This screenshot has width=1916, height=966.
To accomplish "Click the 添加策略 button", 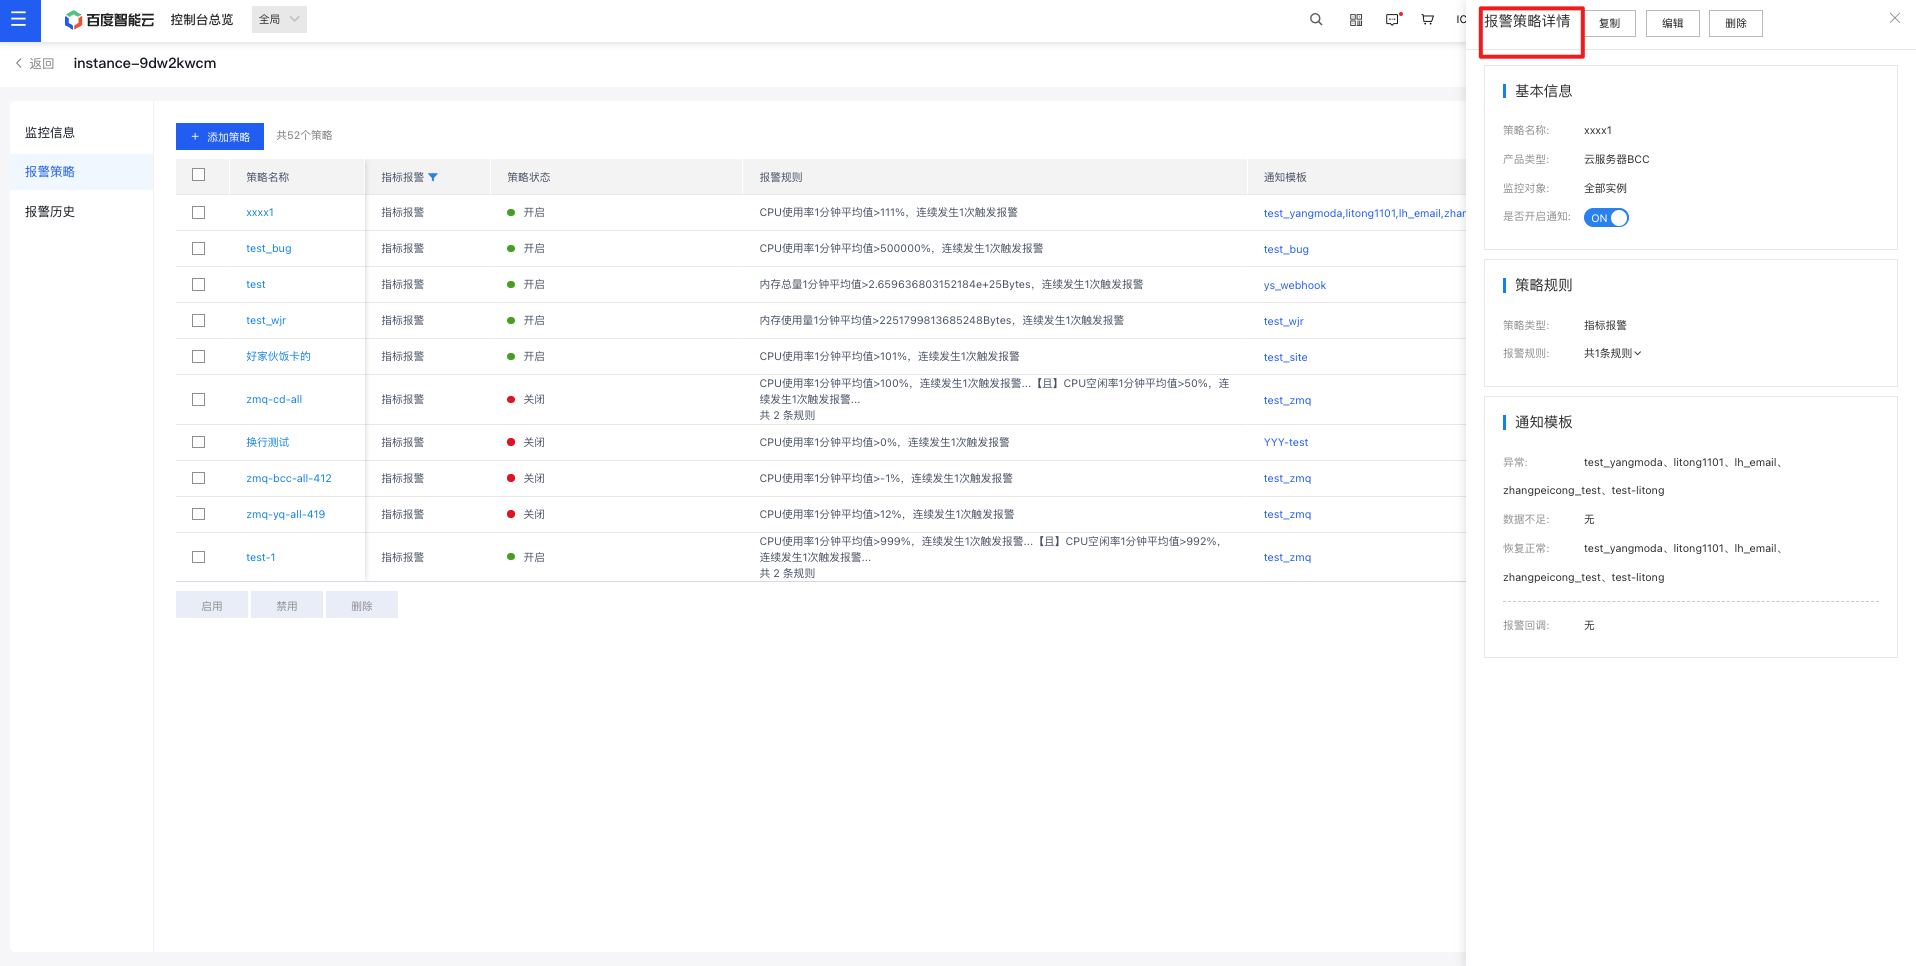I will coord(220,137).
